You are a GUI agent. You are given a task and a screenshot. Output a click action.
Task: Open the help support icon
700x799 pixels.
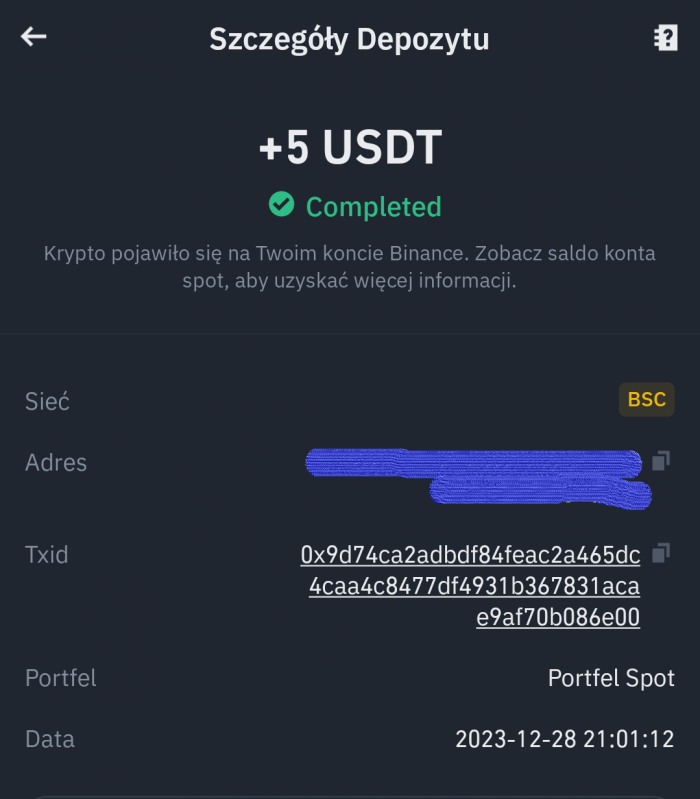click(x=665, y=38)
